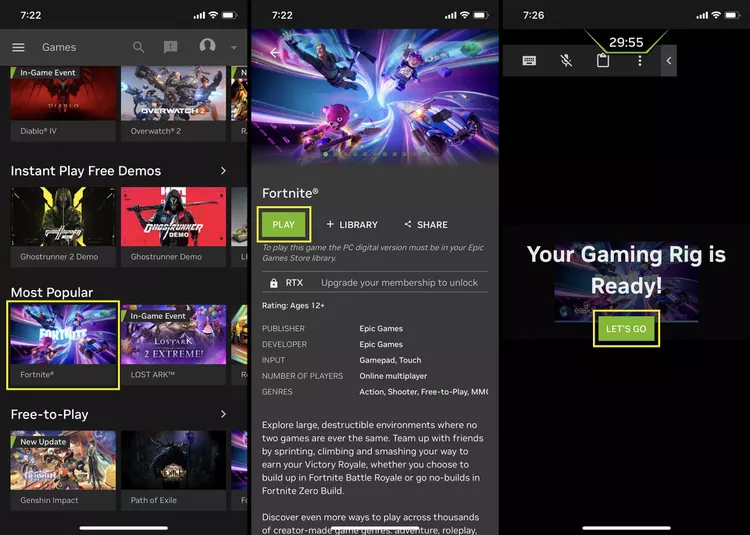Tap the Rating: Ages 12+ text

point(293,306)
